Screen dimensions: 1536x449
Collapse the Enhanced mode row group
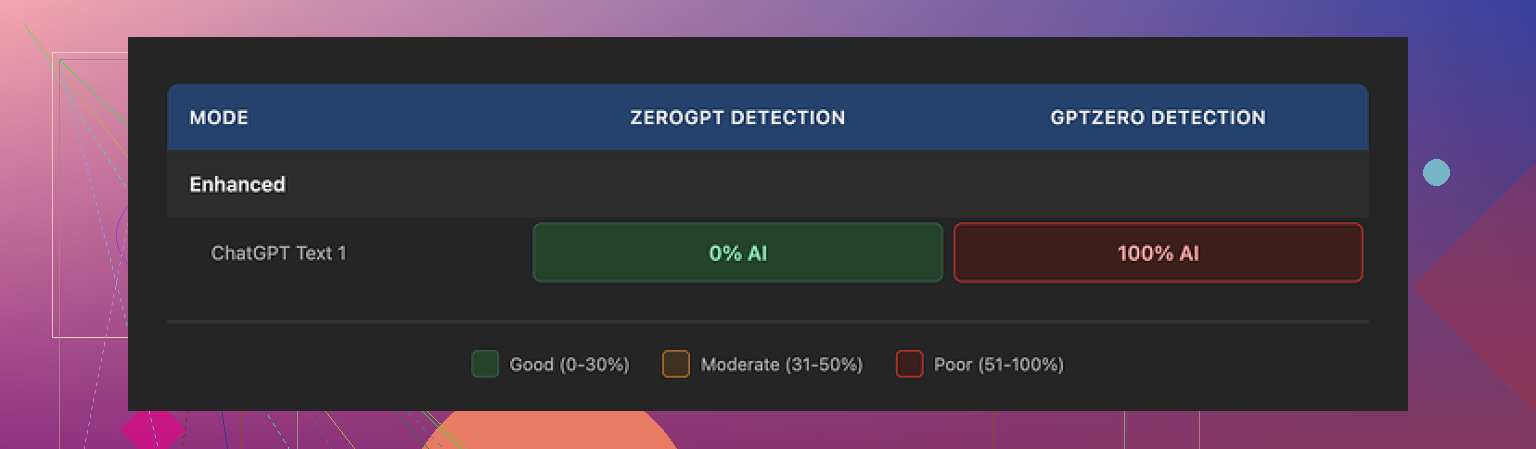click(x=238, y=185)
